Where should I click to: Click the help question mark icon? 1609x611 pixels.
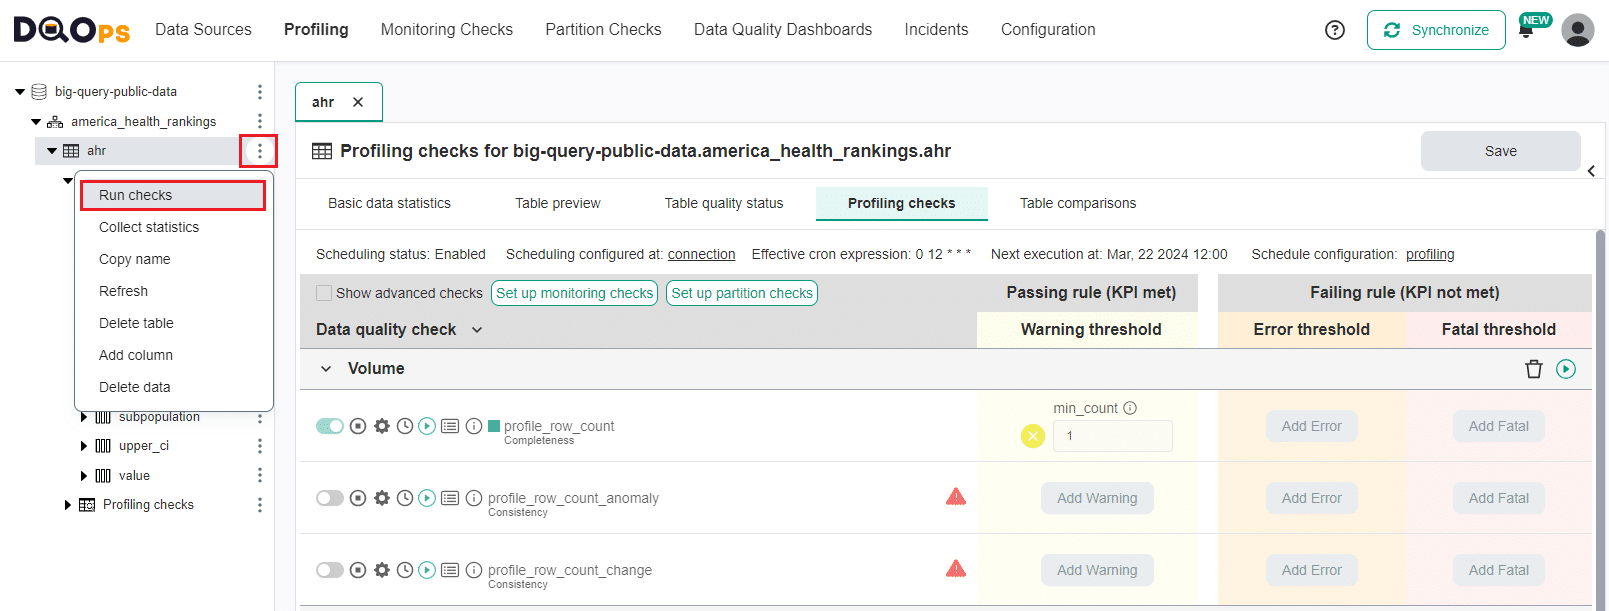(x=1334, y=30)
